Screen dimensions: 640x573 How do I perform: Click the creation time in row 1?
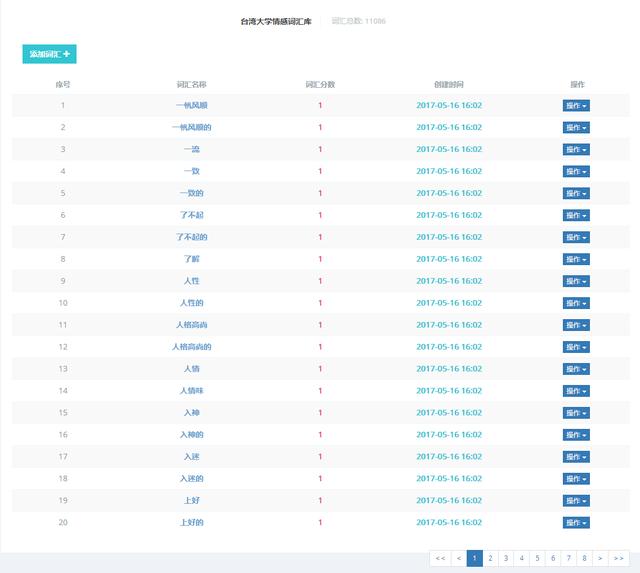click(449, 105)
